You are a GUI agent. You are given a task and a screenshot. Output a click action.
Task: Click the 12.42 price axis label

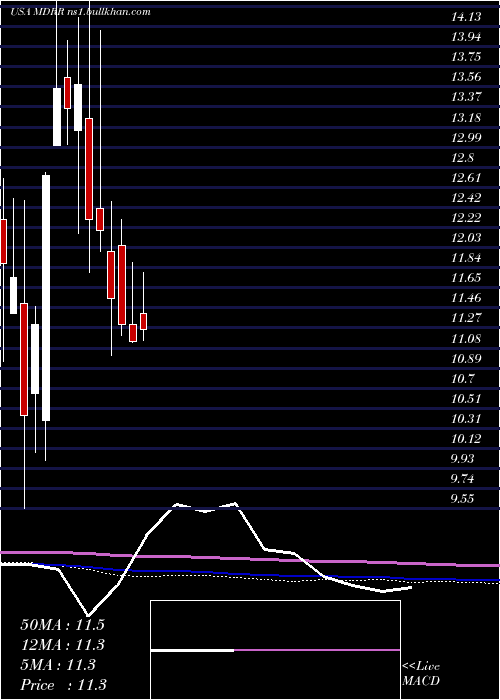(x=466, y=198)
